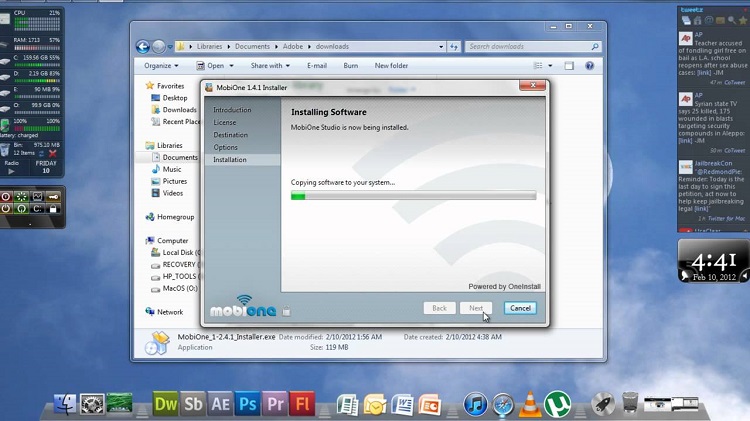Open Dreamweaver from the dock
The image size is (750, 421).
tap(166, 405)
